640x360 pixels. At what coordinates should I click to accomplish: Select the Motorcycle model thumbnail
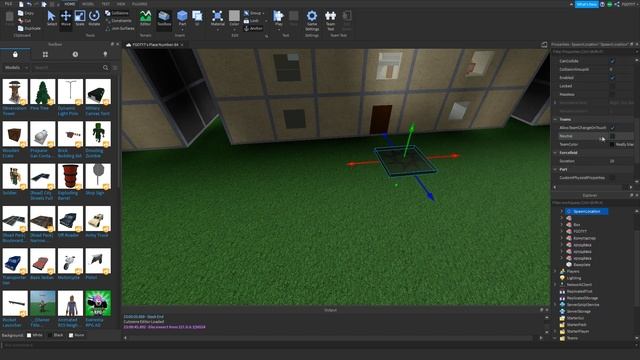coord(70,261)
